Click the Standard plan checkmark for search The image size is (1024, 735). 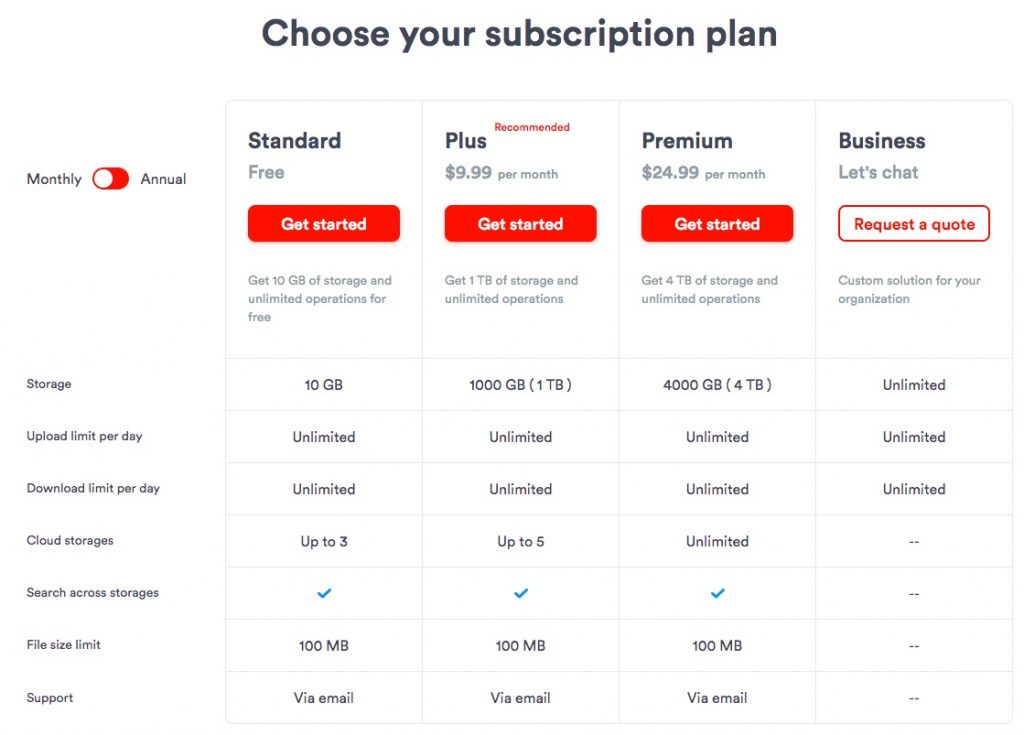(x=324, y=593)
